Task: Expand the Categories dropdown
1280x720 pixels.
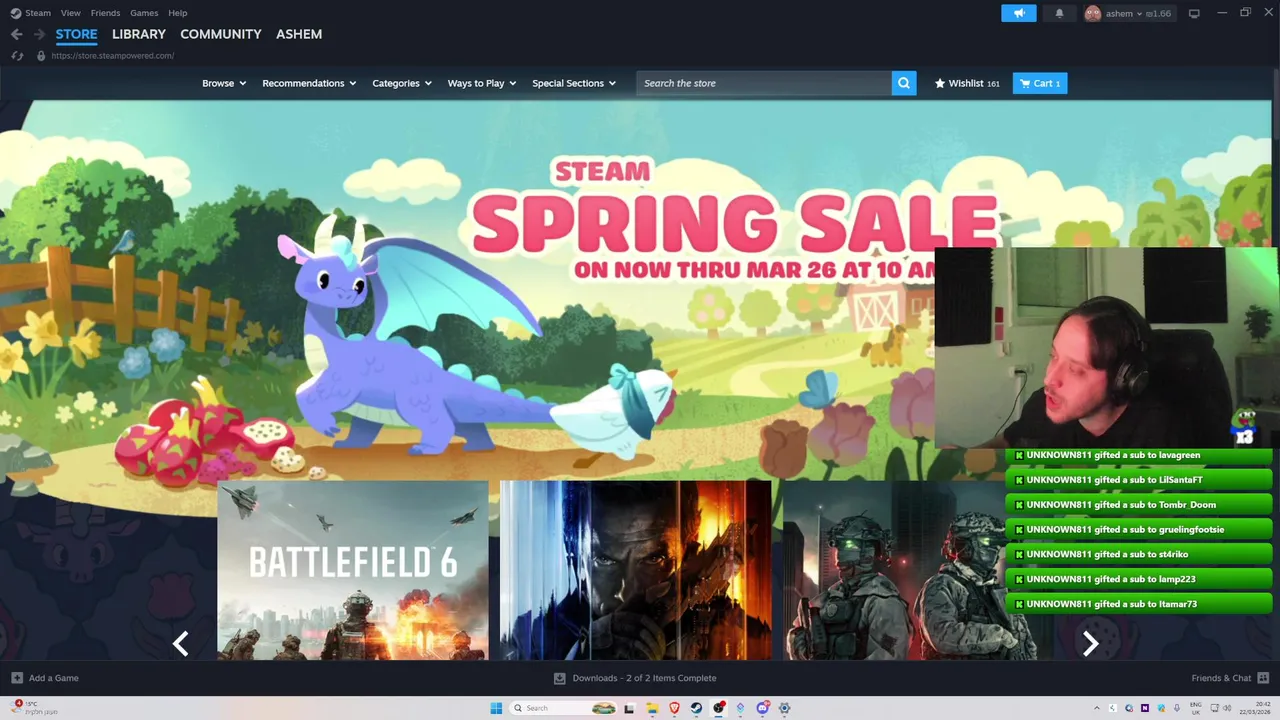Action: [x=402, y=83]
